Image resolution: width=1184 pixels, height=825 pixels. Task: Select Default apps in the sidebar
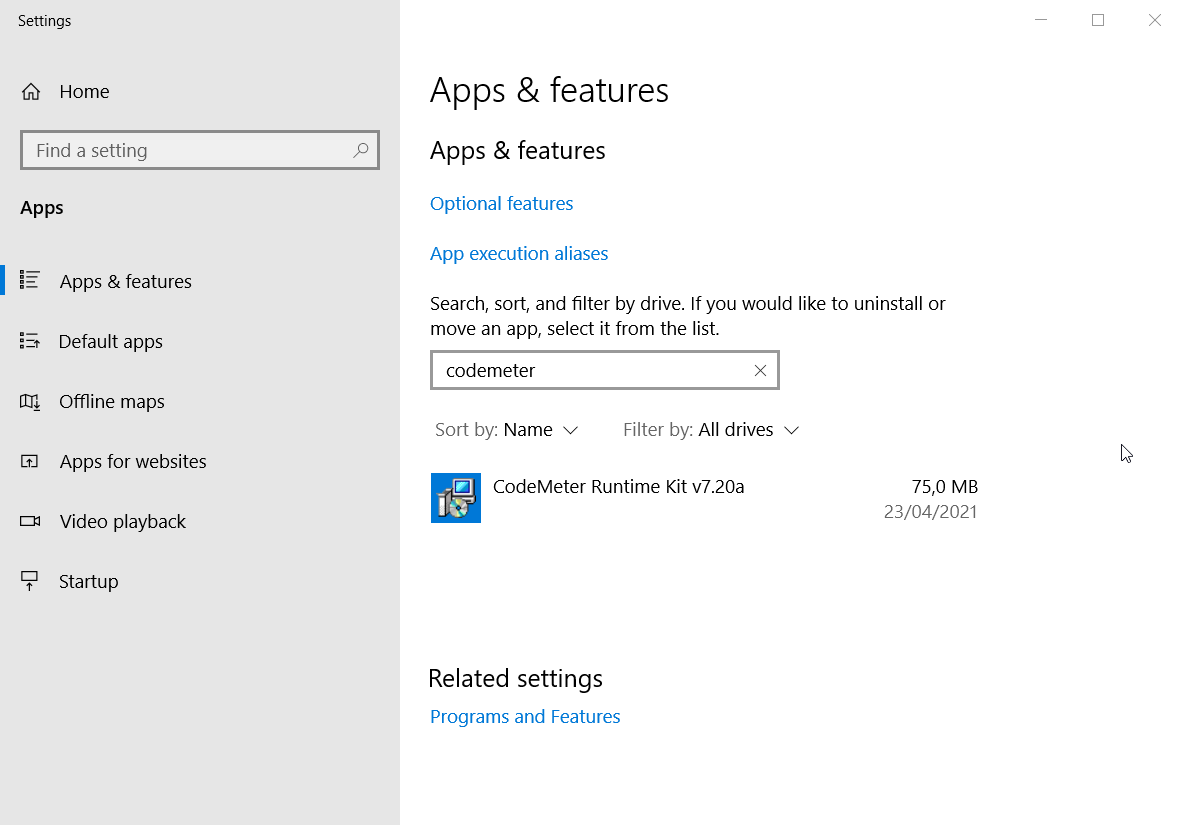tap(200, 341)
